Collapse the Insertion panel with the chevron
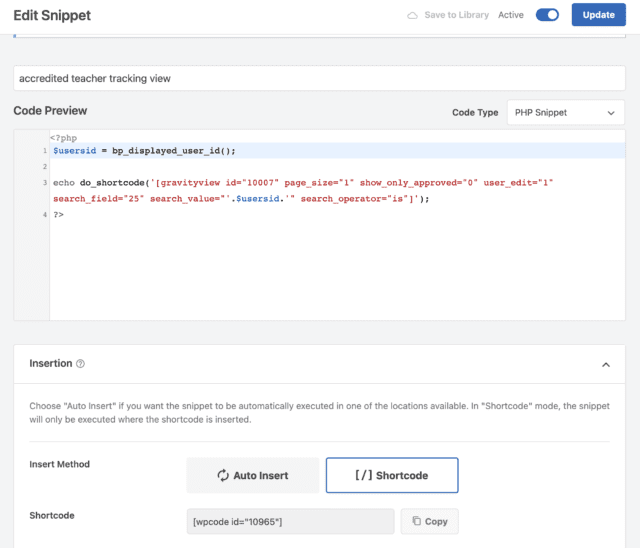640x548 pixels. point(605,365)
